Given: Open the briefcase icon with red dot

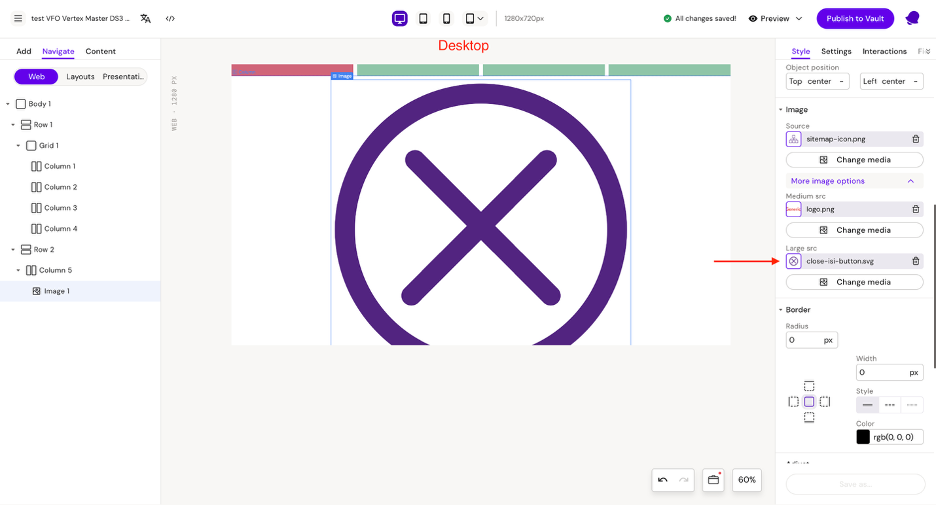Looking at the screenshot, I should point(713,480).
